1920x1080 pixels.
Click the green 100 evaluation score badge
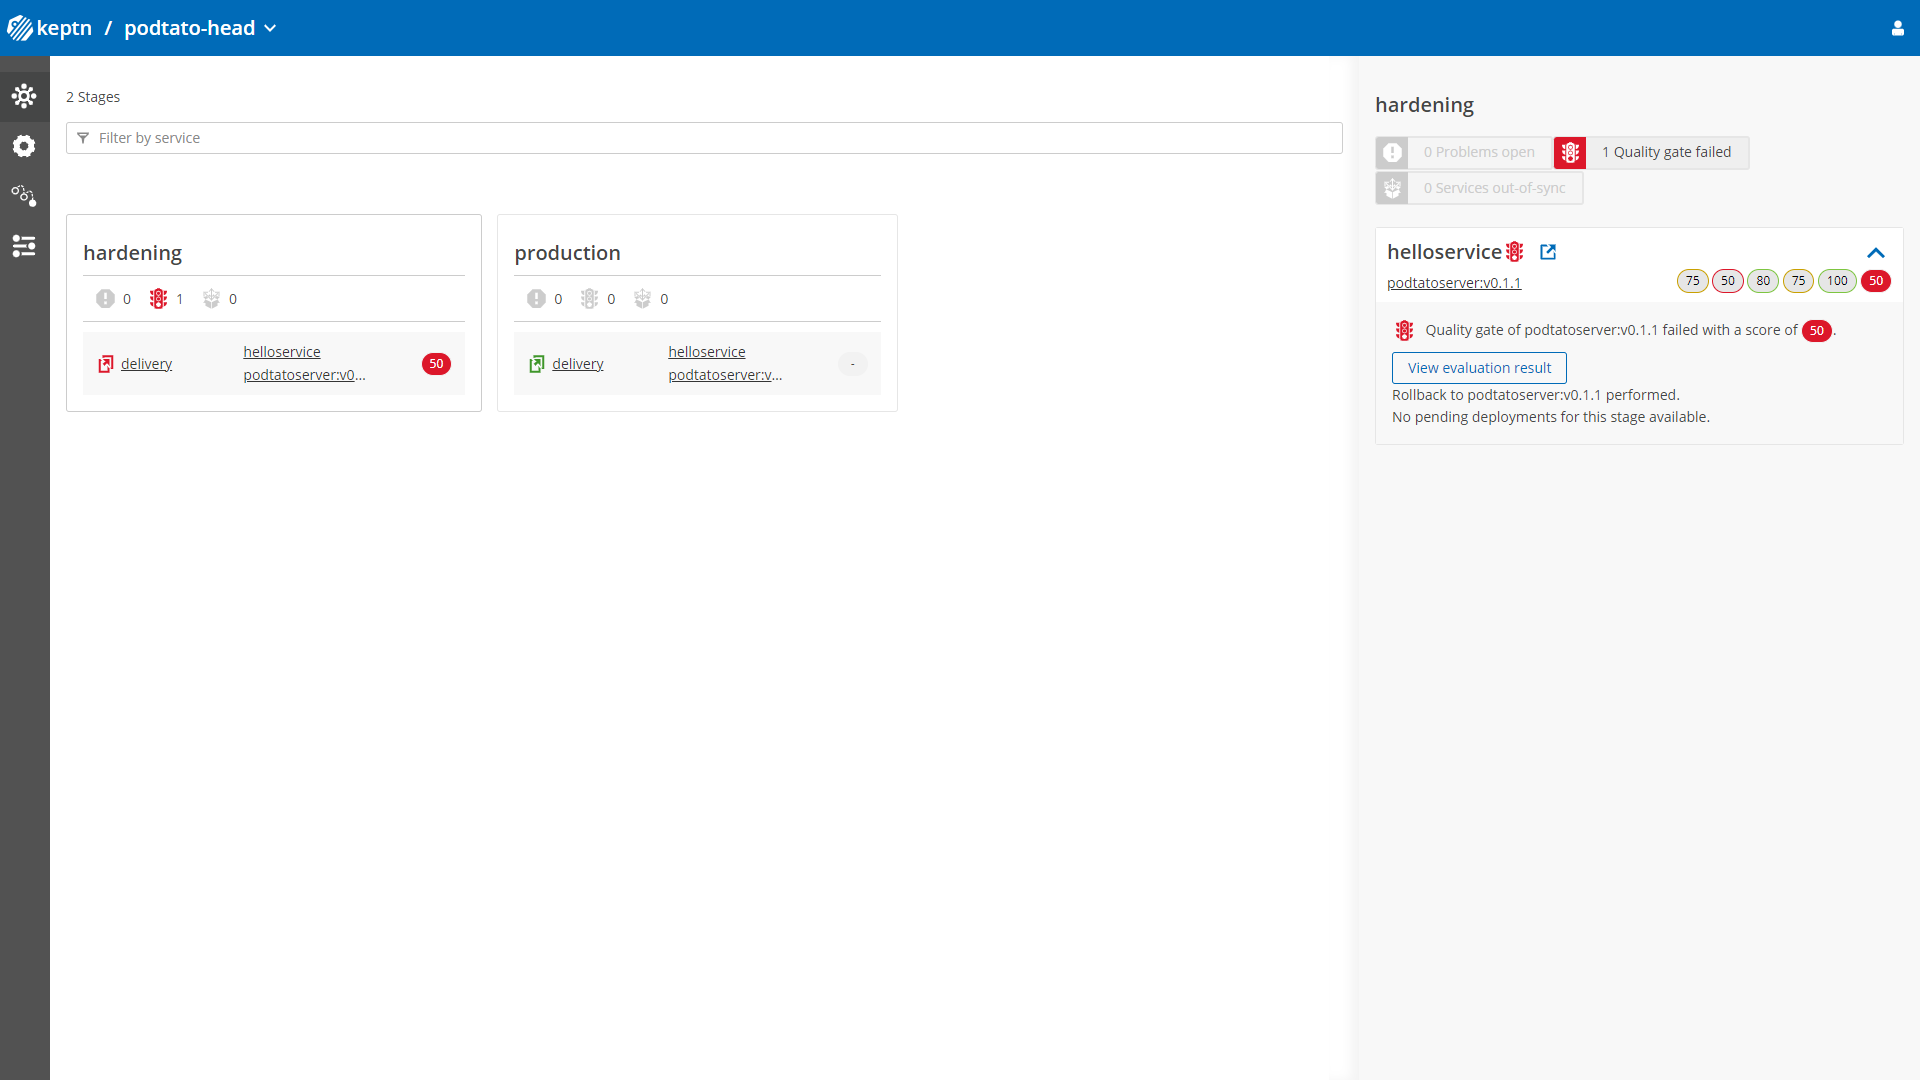(x=1836, y=281)
